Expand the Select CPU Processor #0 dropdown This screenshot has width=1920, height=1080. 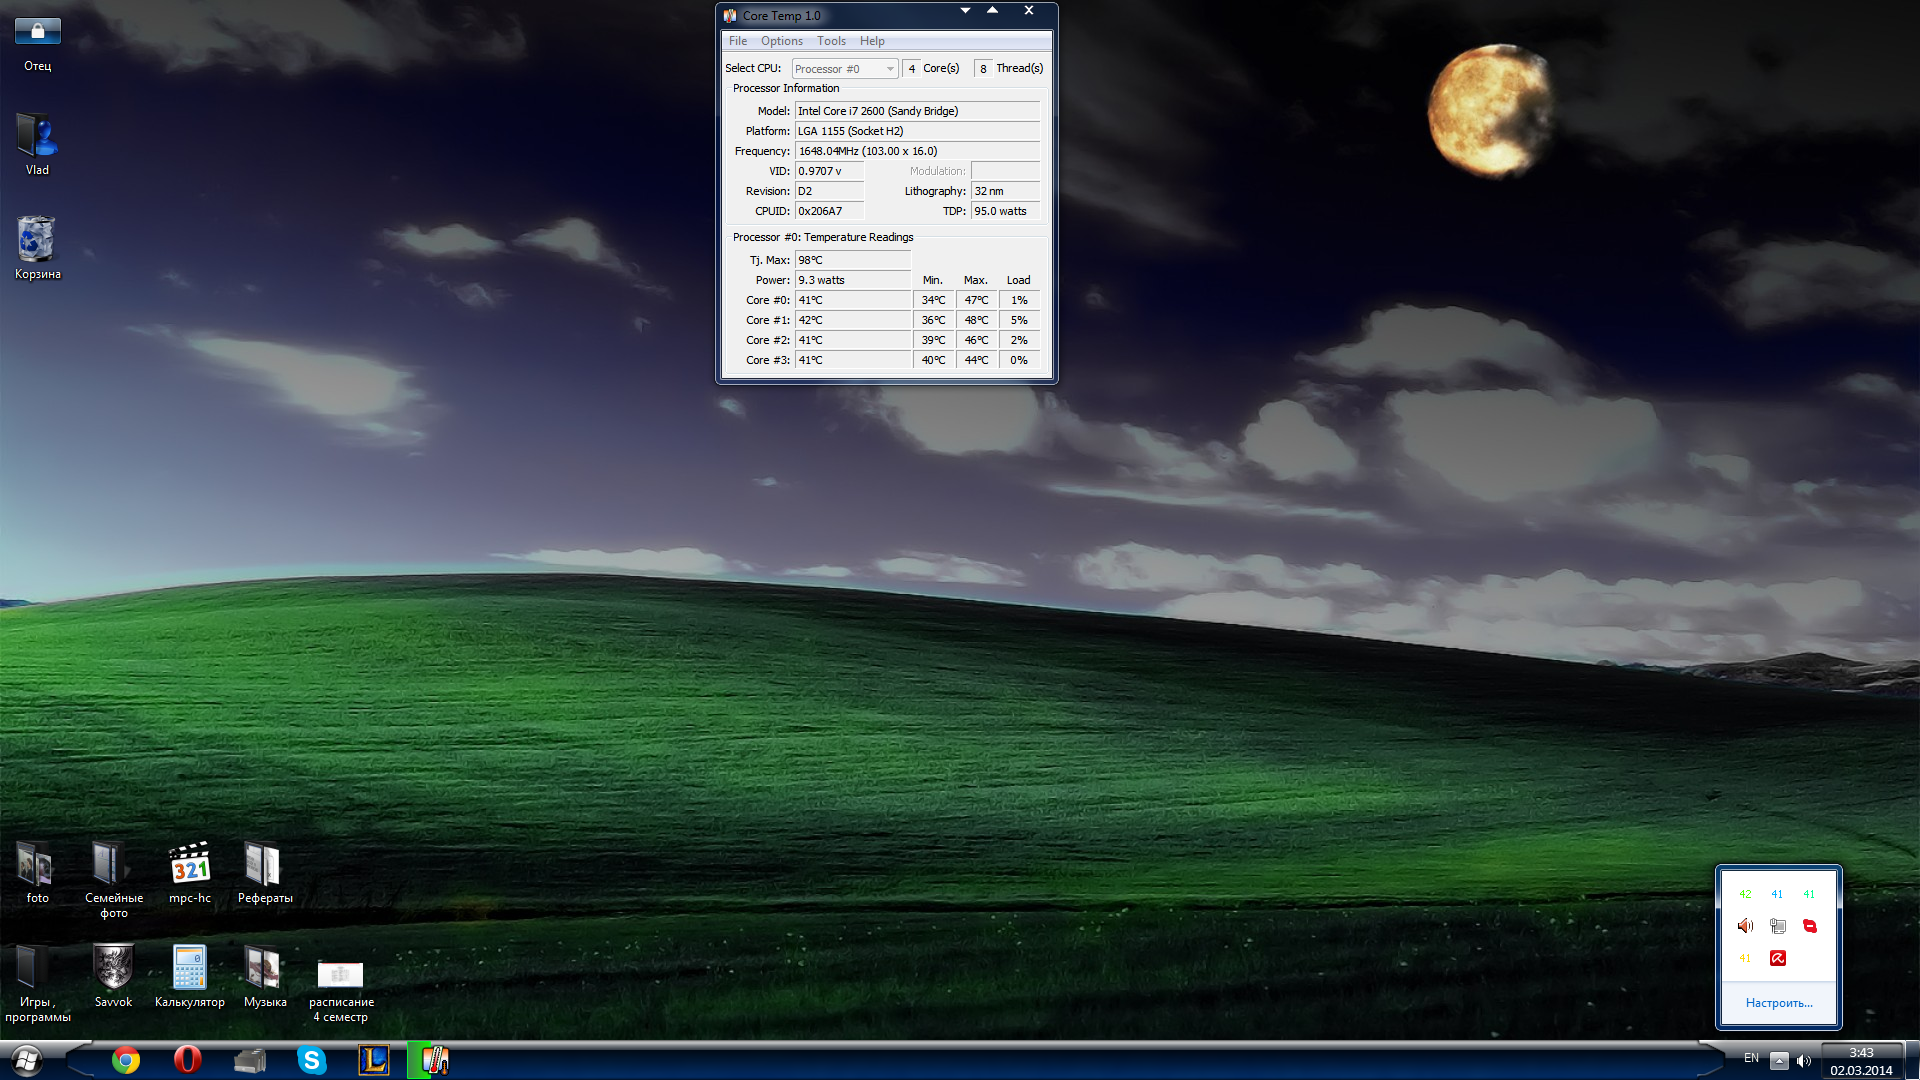(x=844, y=69)
